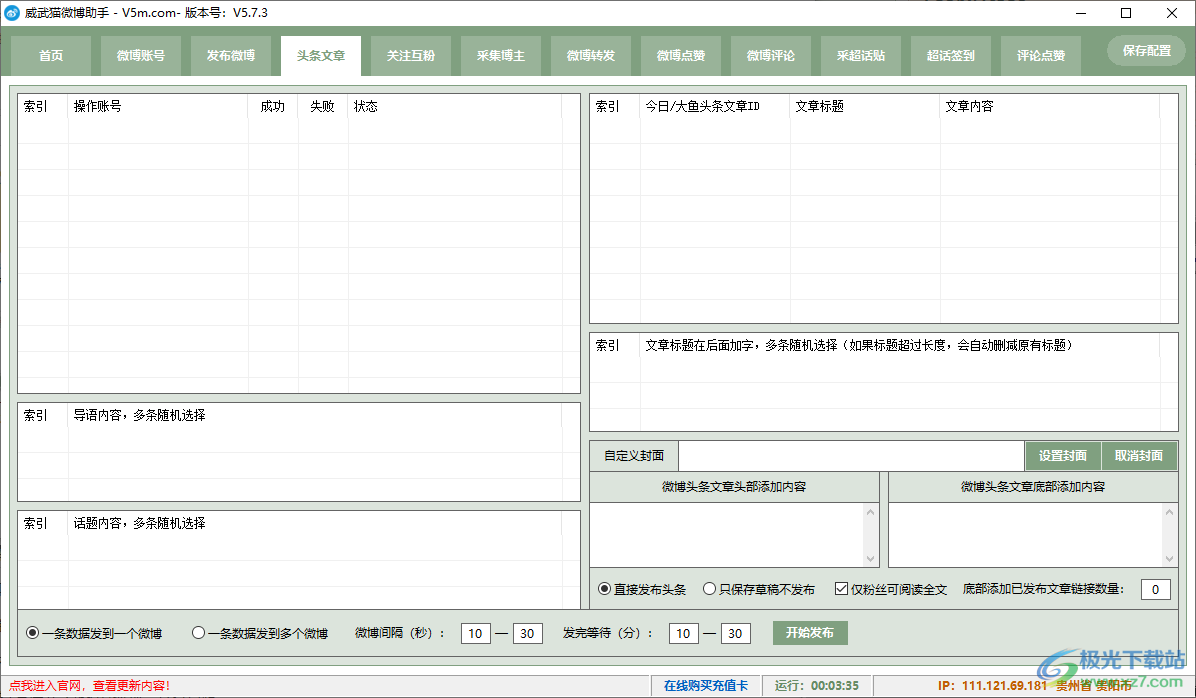Click the 成功 column header

273,106
